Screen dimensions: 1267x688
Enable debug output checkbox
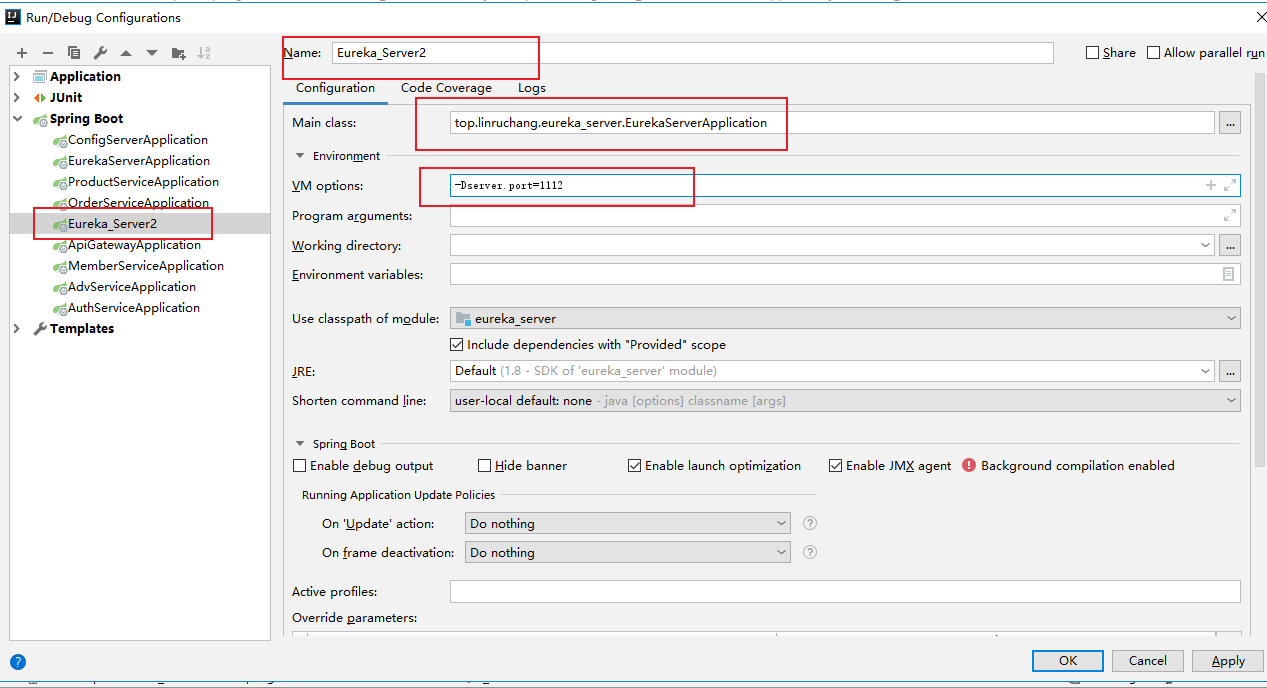tap(299, 465)
